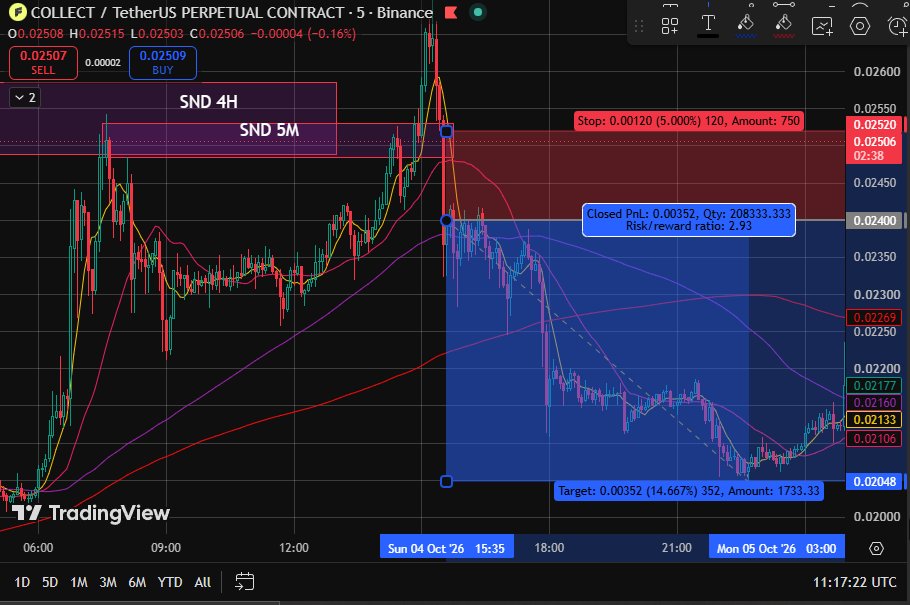
Task: Click the 0.02106 red price label
Action: pos(874,438)
